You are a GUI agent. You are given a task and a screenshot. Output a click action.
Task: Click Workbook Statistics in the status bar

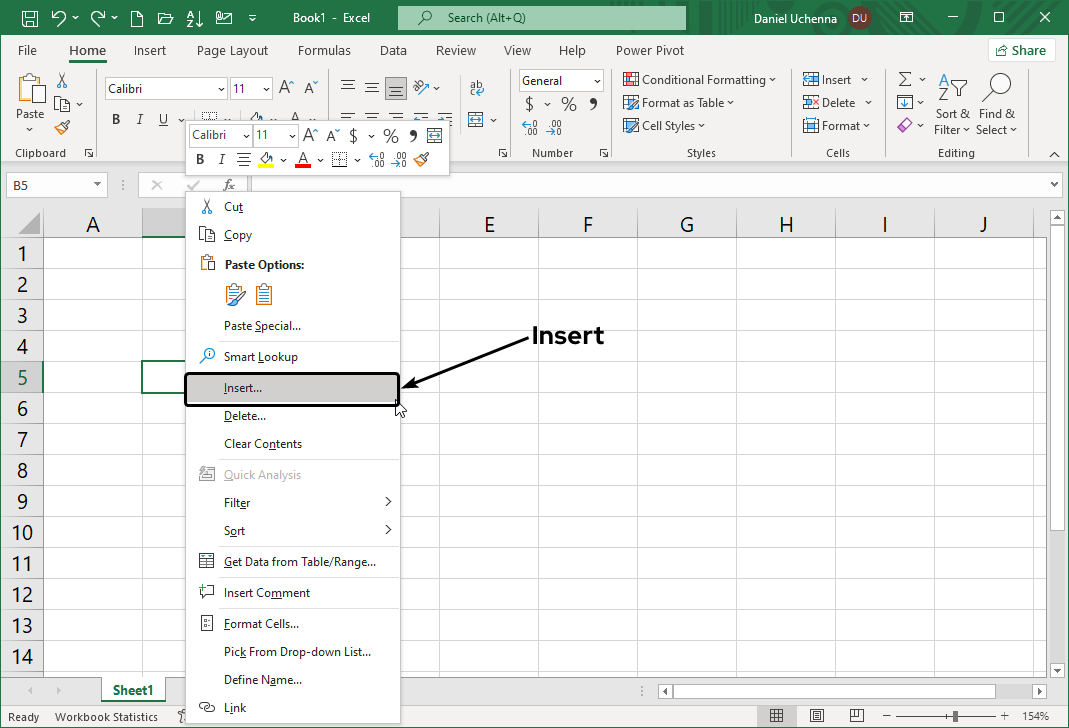click(106, 716)
